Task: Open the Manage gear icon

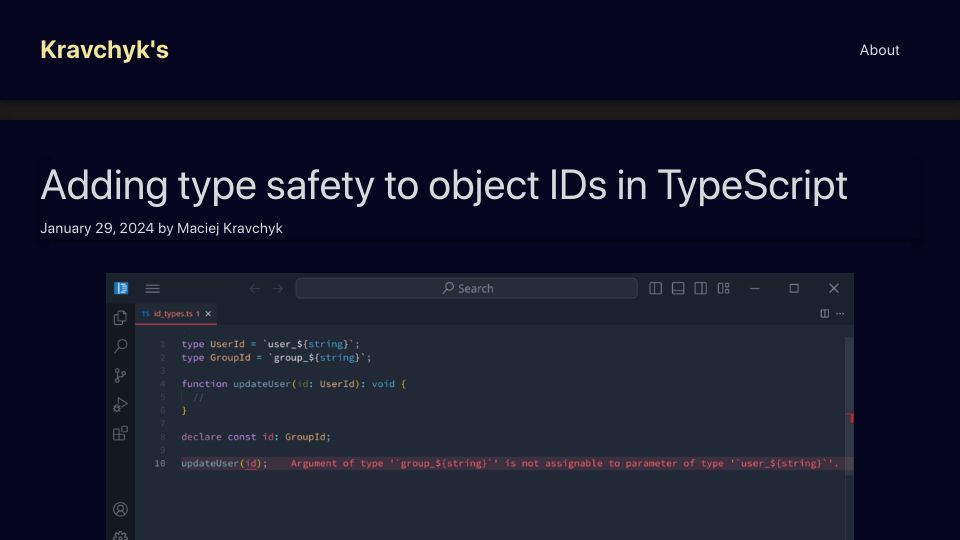Action: click(121, 536)
